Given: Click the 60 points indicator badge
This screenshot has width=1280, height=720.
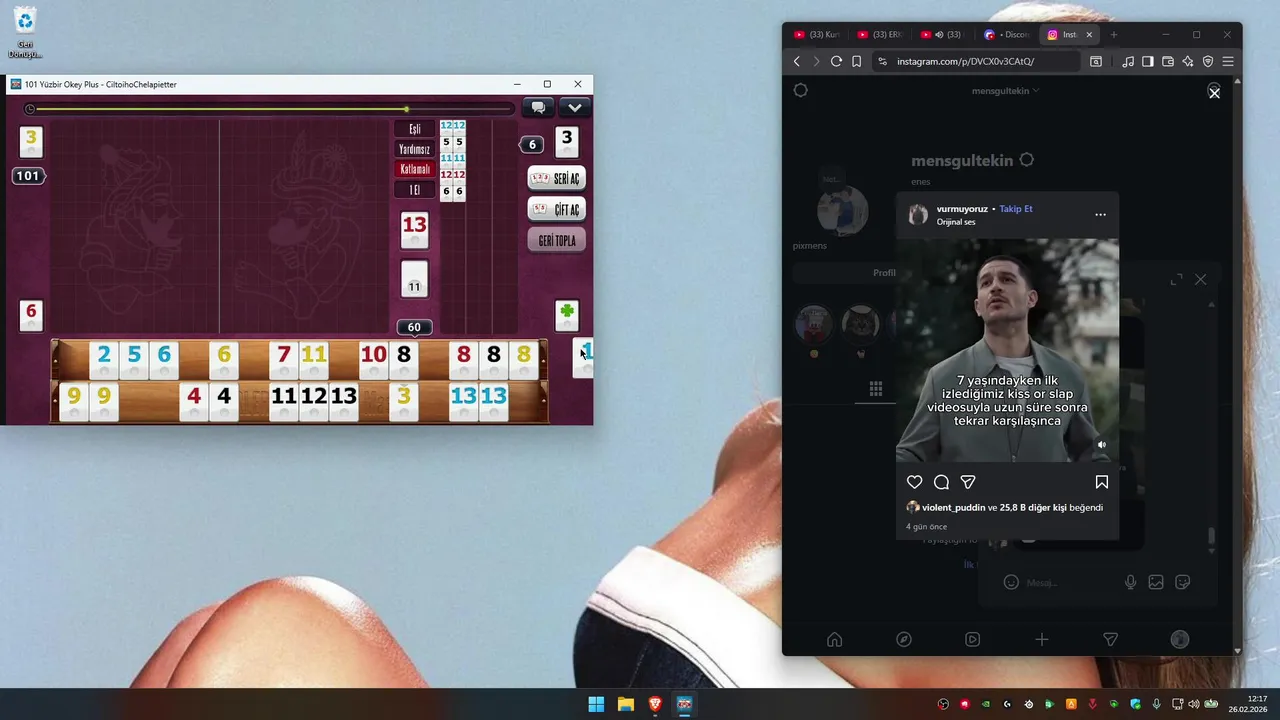Looking at the screenshot, I should 414,327.
